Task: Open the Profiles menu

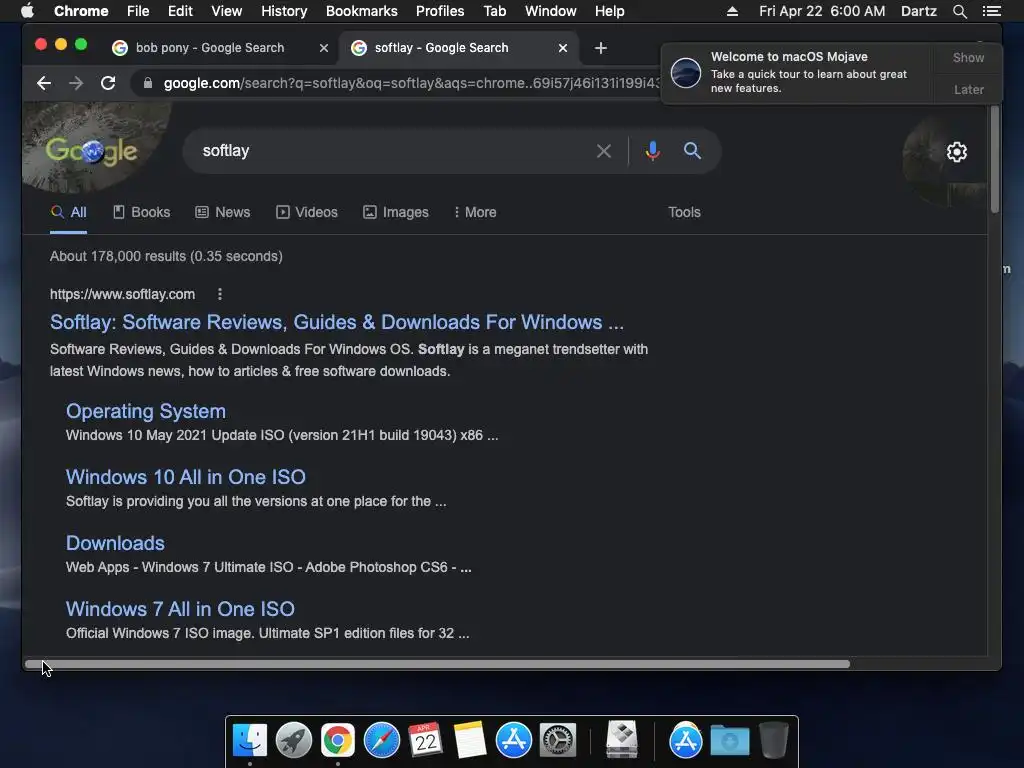Action: [x=440, y=11]
